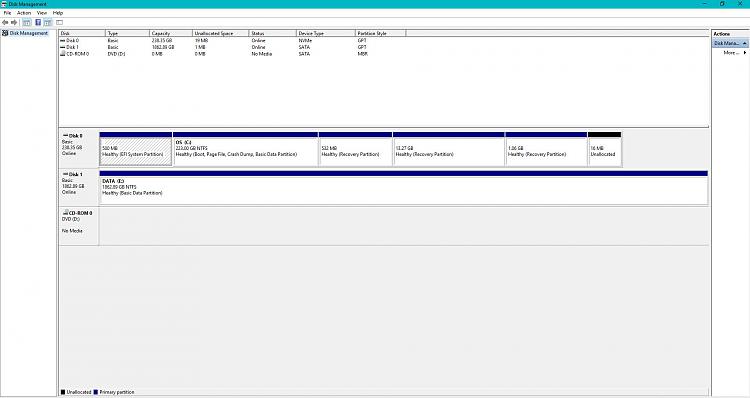This screenshot has height=398, width=750.
Task: Click the CD-ROM 0 DVD (D:) label
Action: click(x=79, y=226)
